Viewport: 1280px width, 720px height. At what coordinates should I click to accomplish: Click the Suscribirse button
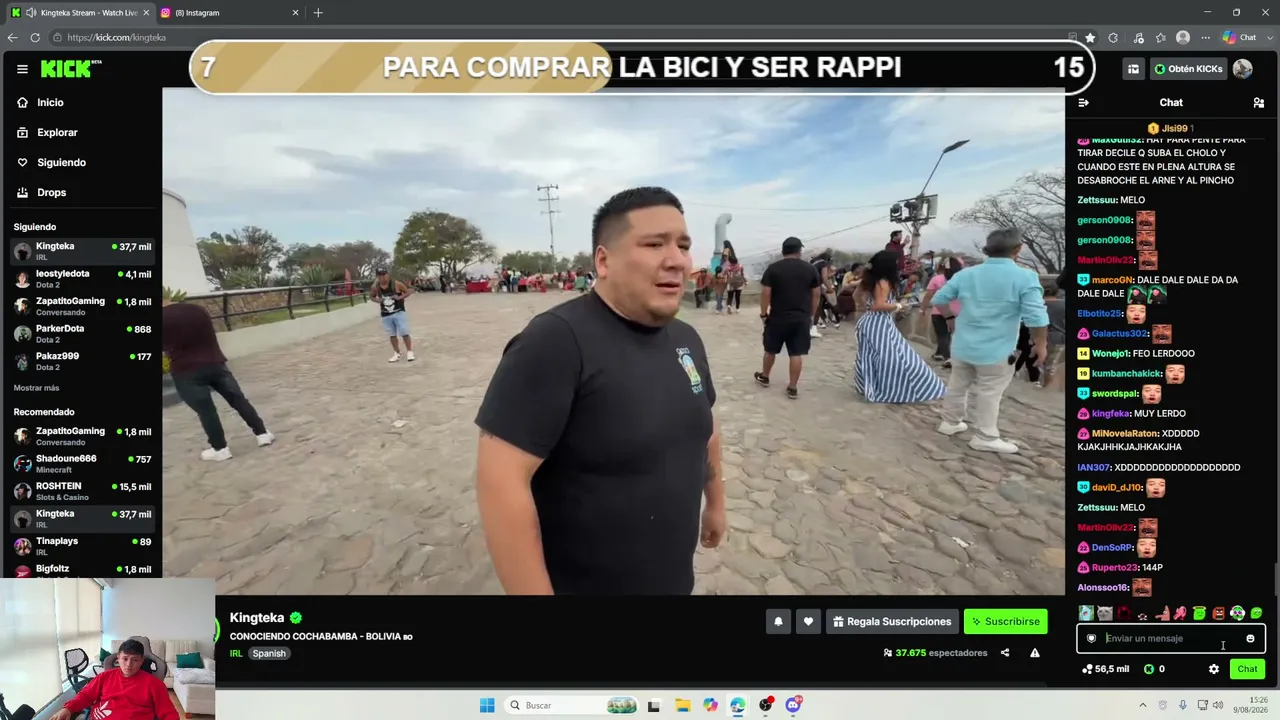click(x=1005, y=621)
